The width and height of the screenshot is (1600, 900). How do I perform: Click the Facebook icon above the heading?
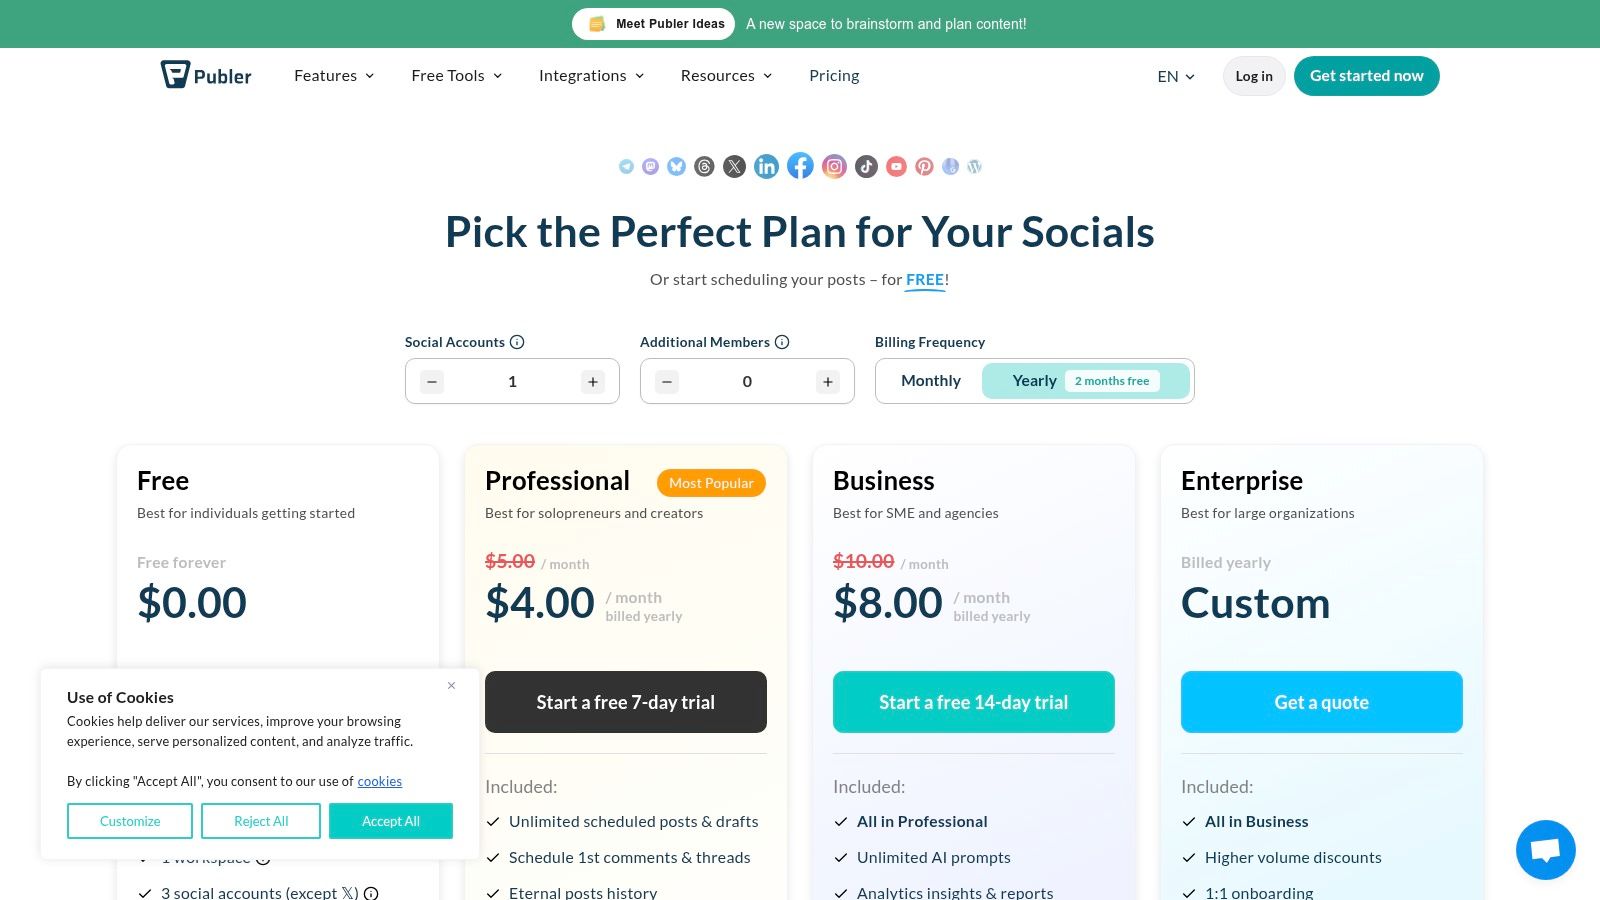tap(800, 166)
